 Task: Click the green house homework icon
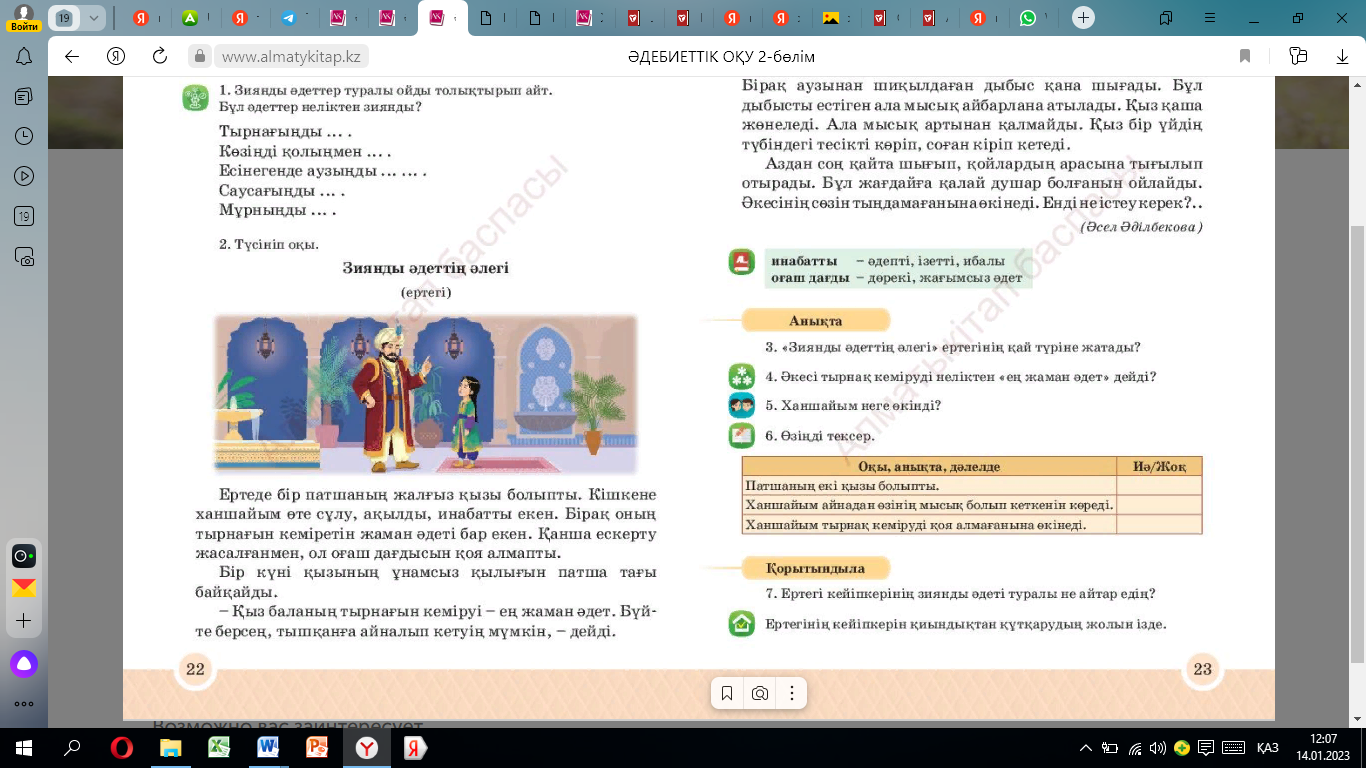click(741, 624)
